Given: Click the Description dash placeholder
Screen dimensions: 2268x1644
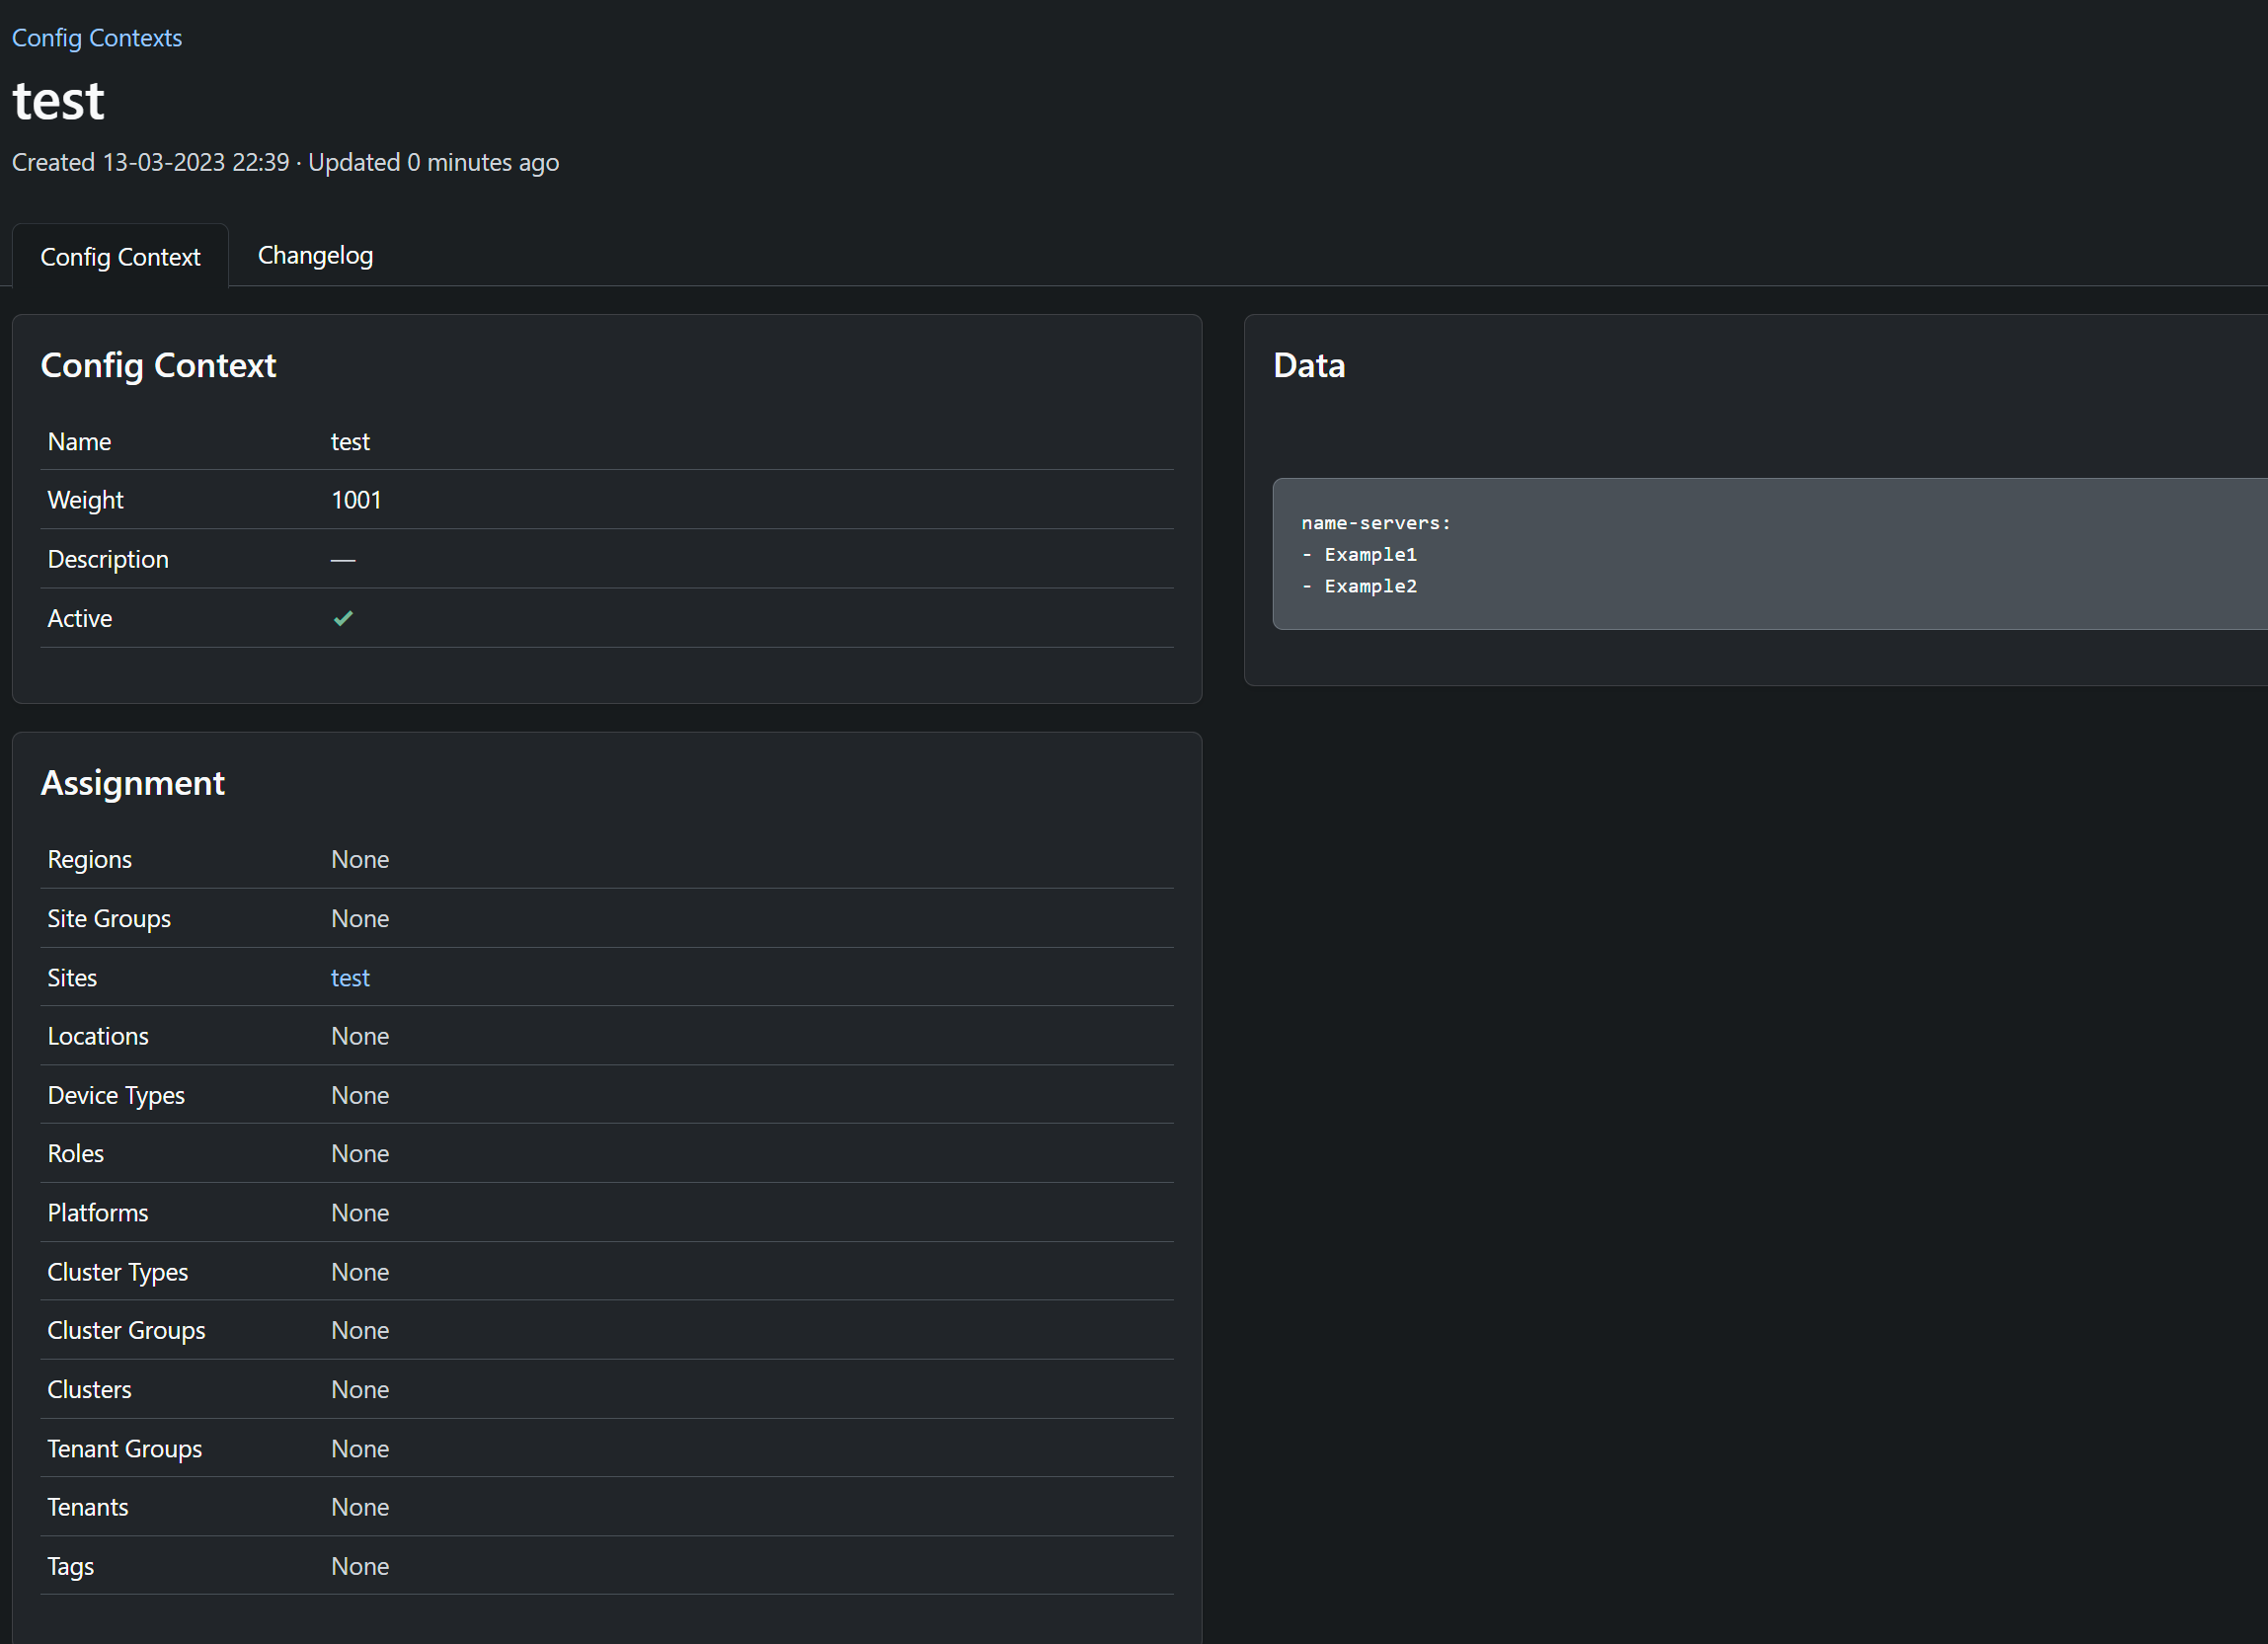Looking at the screenshot, I should point(342,559).
